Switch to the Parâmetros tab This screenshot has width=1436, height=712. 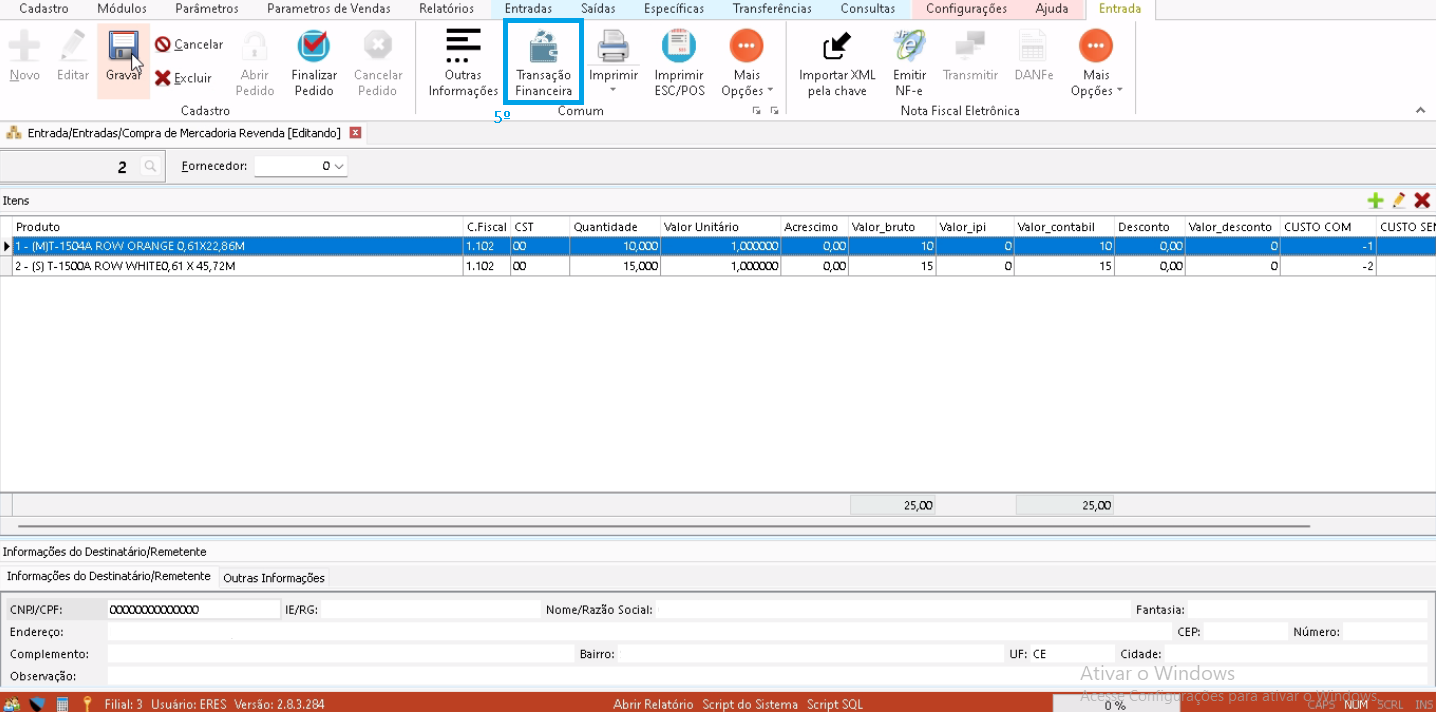[207, 9]
